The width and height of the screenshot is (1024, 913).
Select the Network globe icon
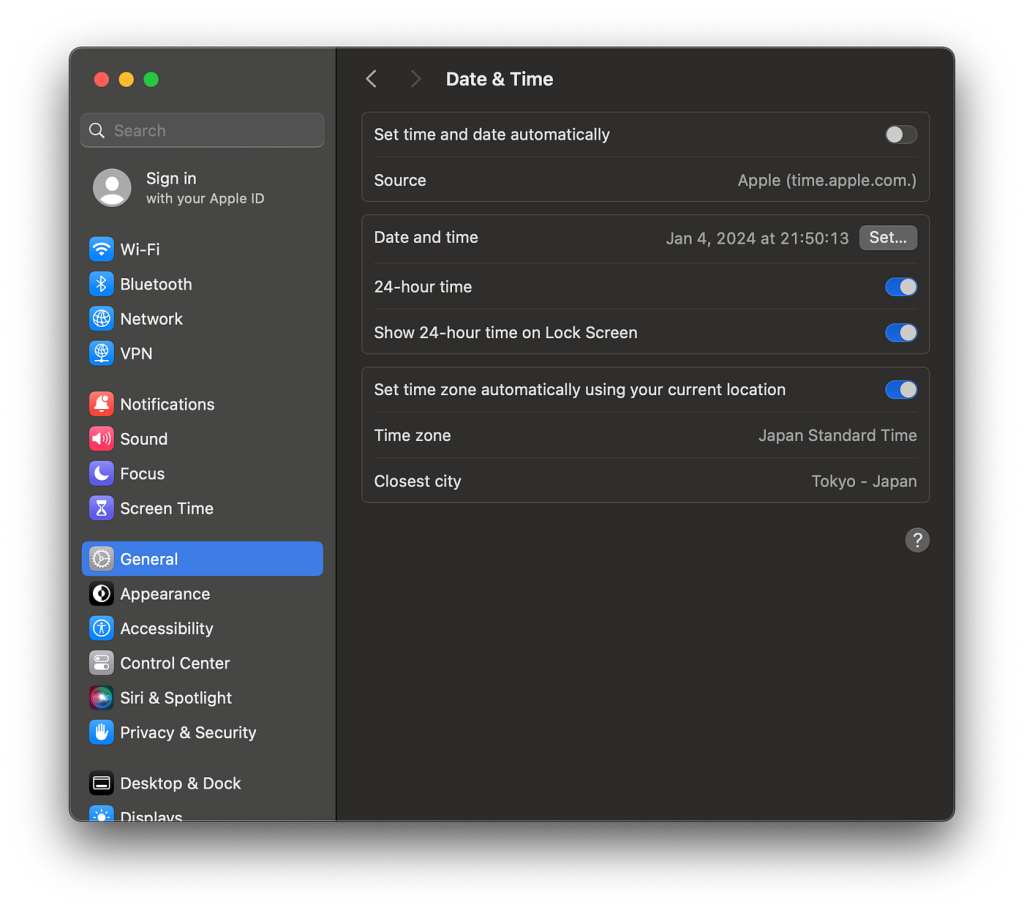click(x=101, y=319)
